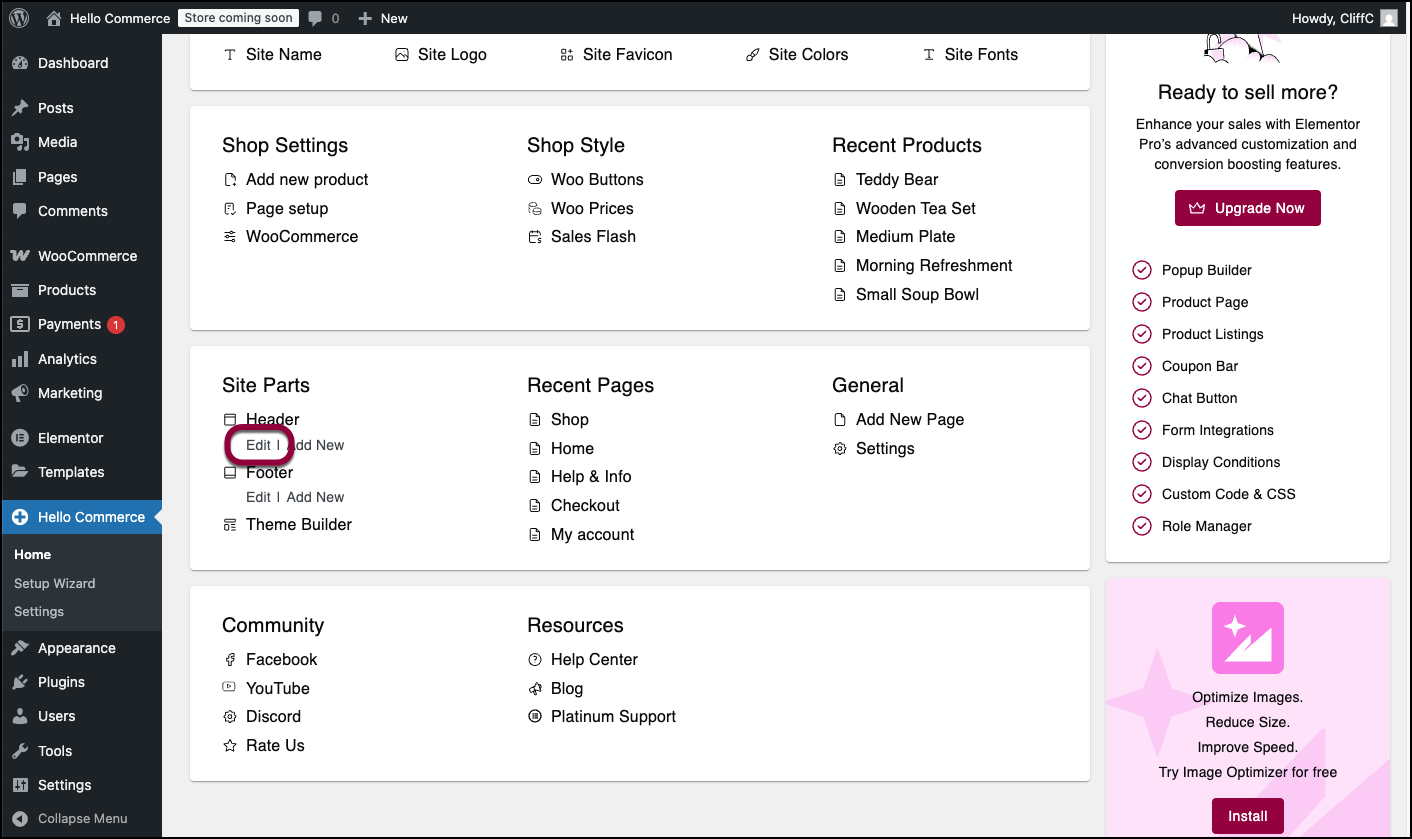Screen dimensions: 1412x839
Task: Click the Site Favicon icon
Action: 567,55
